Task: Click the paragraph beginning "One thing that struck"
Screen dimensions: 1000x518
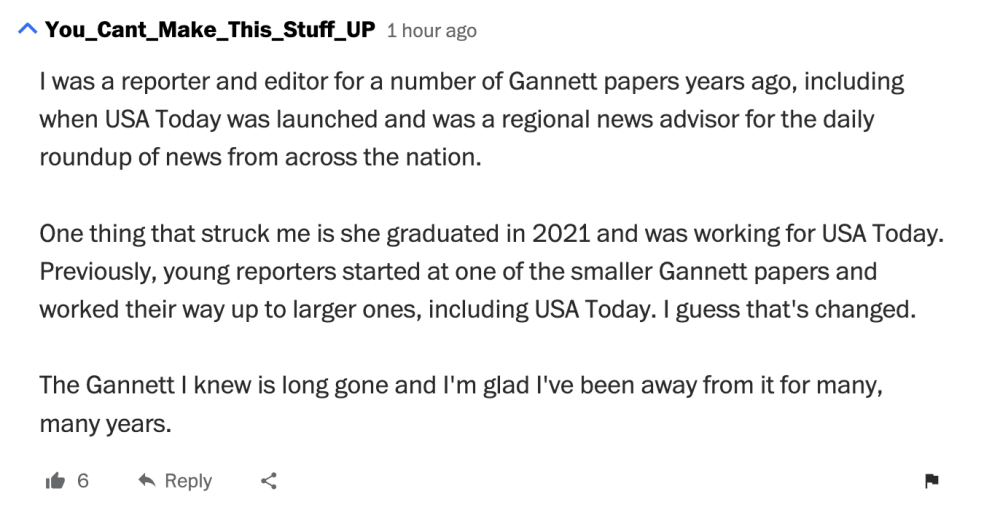Action: [491, 272]
